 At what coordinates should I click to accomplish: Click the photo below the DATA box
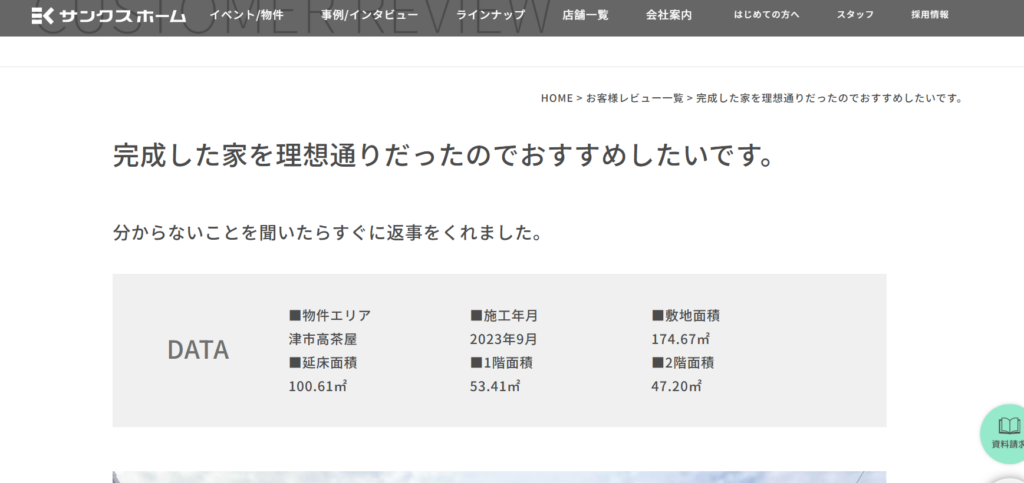pyautogui.click(x=499, y=476)
